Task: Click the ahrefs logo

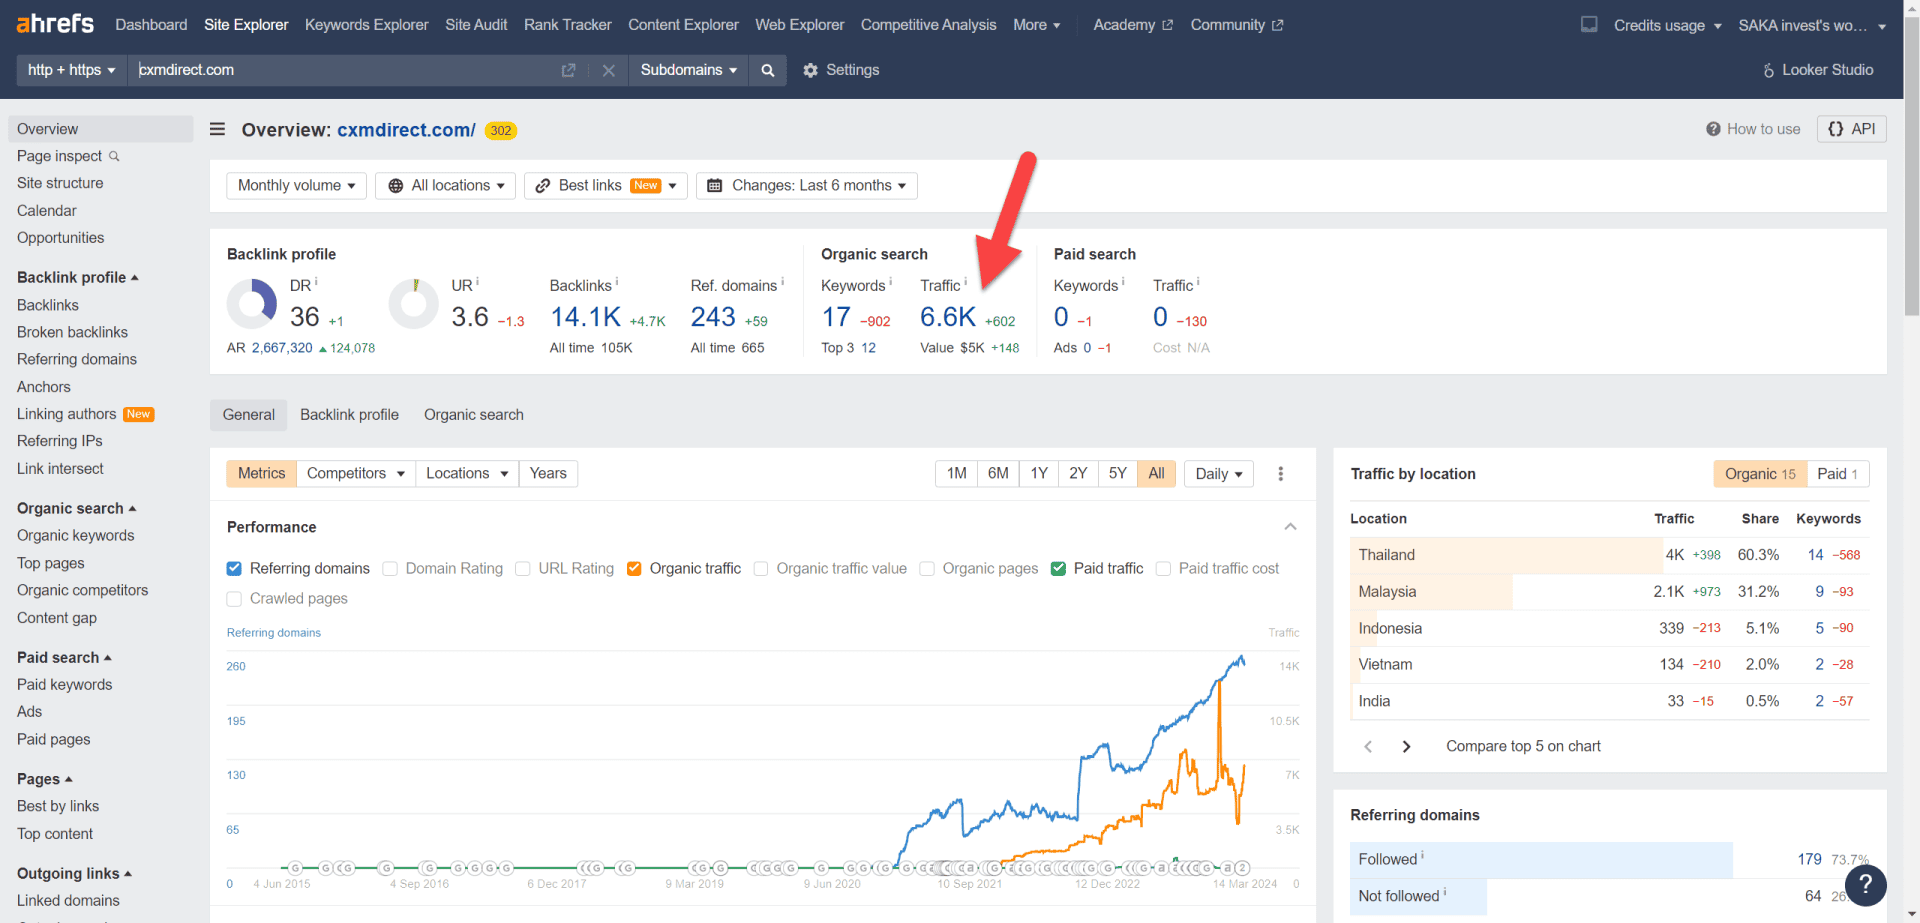Action: (55, 23)
